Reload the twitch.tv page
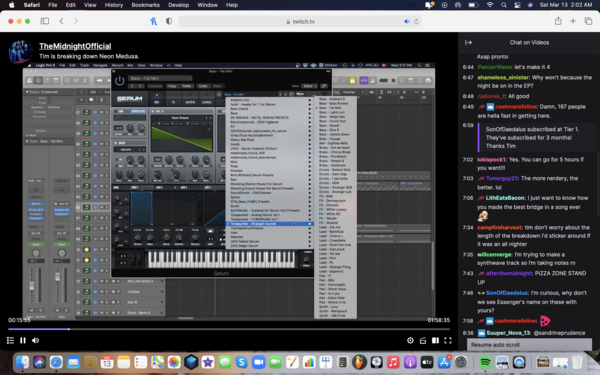Screen dimensions: 600x375 (x=416, y=21)
